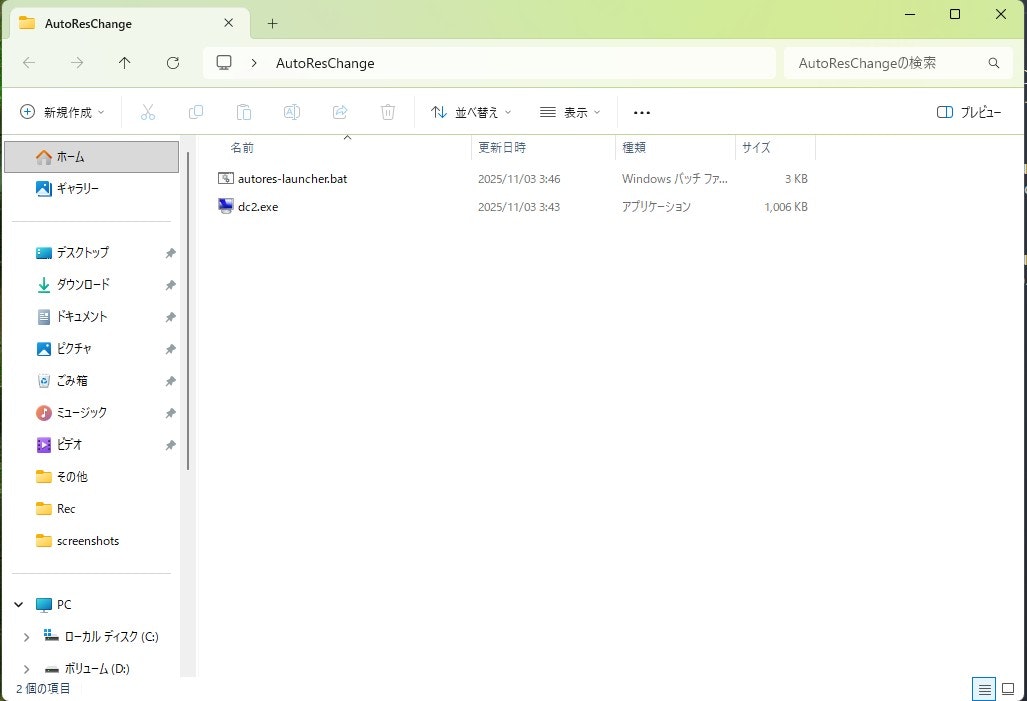This screenshot has width=1027, height=701.
Task: Sort by 種類 column header
Action: (x=633, y=147)
